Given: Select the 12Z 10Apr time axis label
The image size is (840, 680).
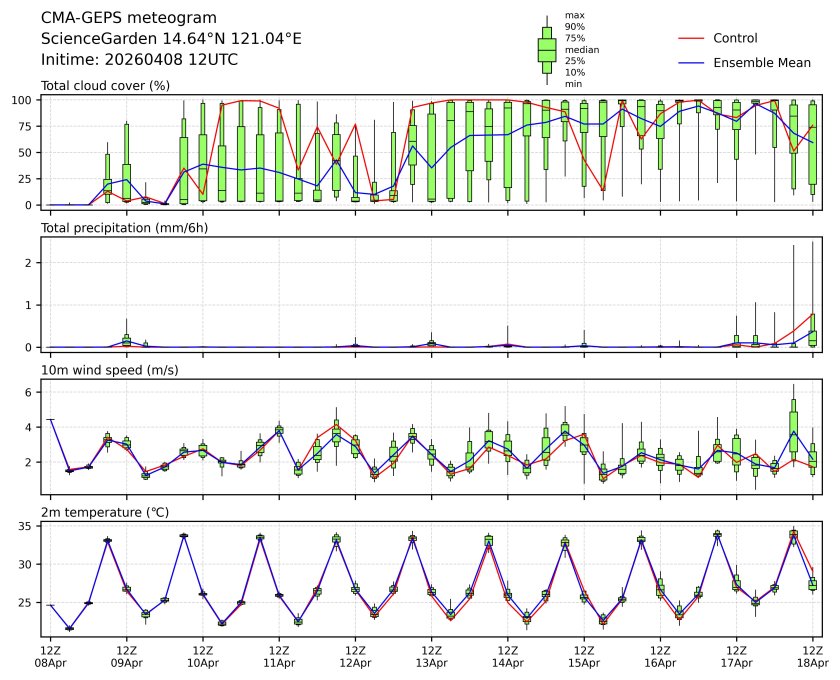Looking at the screenshot, I should click(203, 655).
